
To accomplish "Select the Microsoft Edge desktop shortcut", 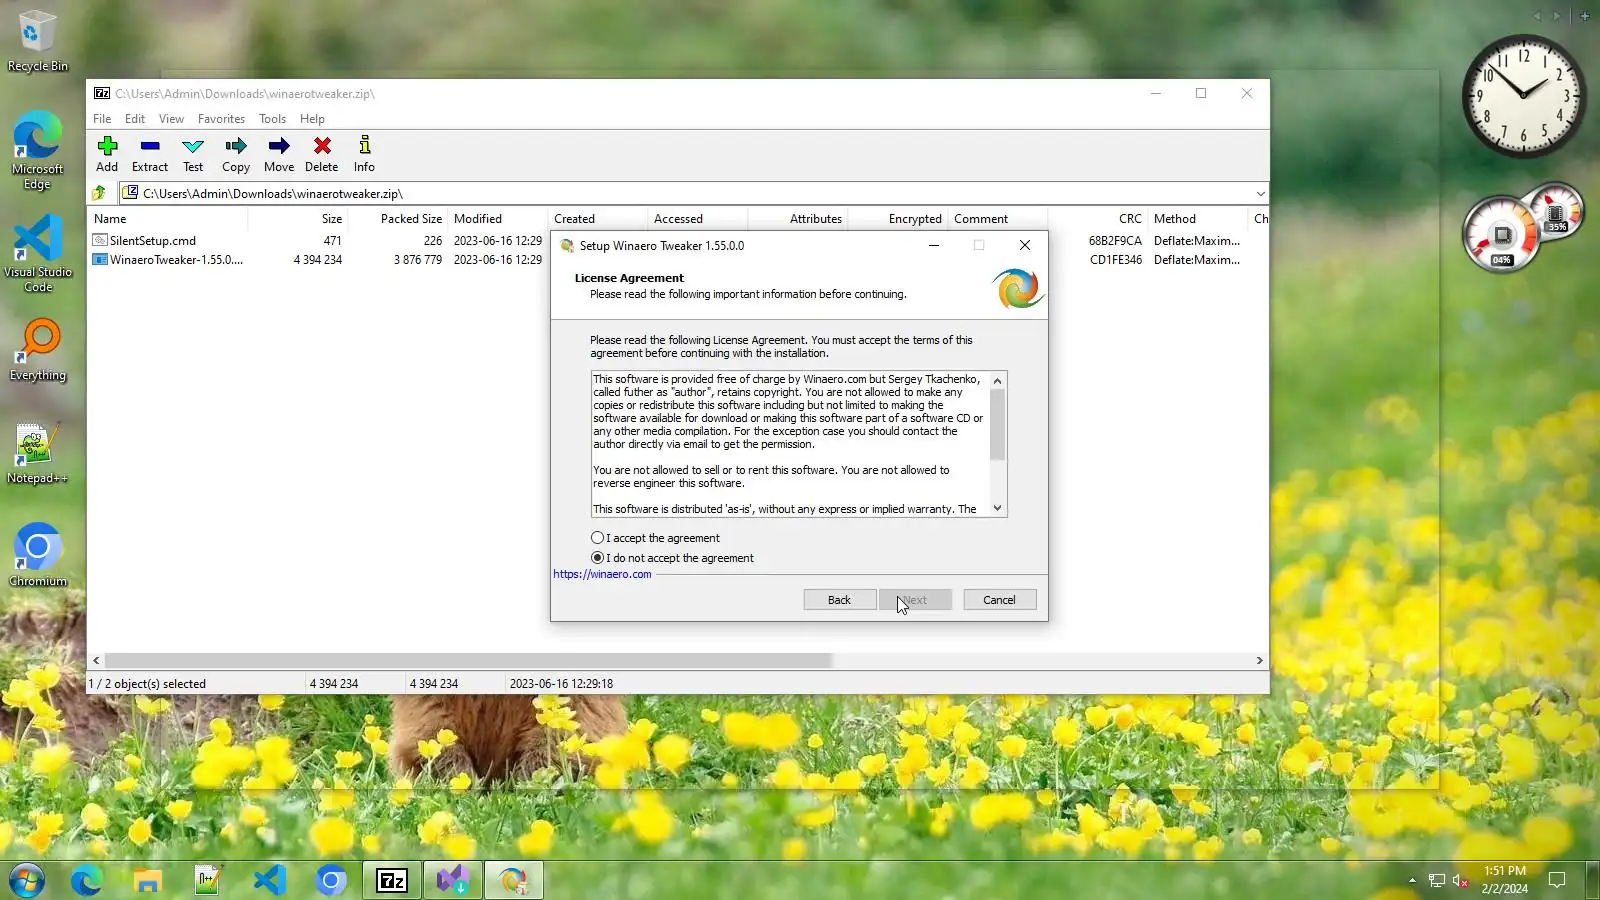I will [37, 150].
